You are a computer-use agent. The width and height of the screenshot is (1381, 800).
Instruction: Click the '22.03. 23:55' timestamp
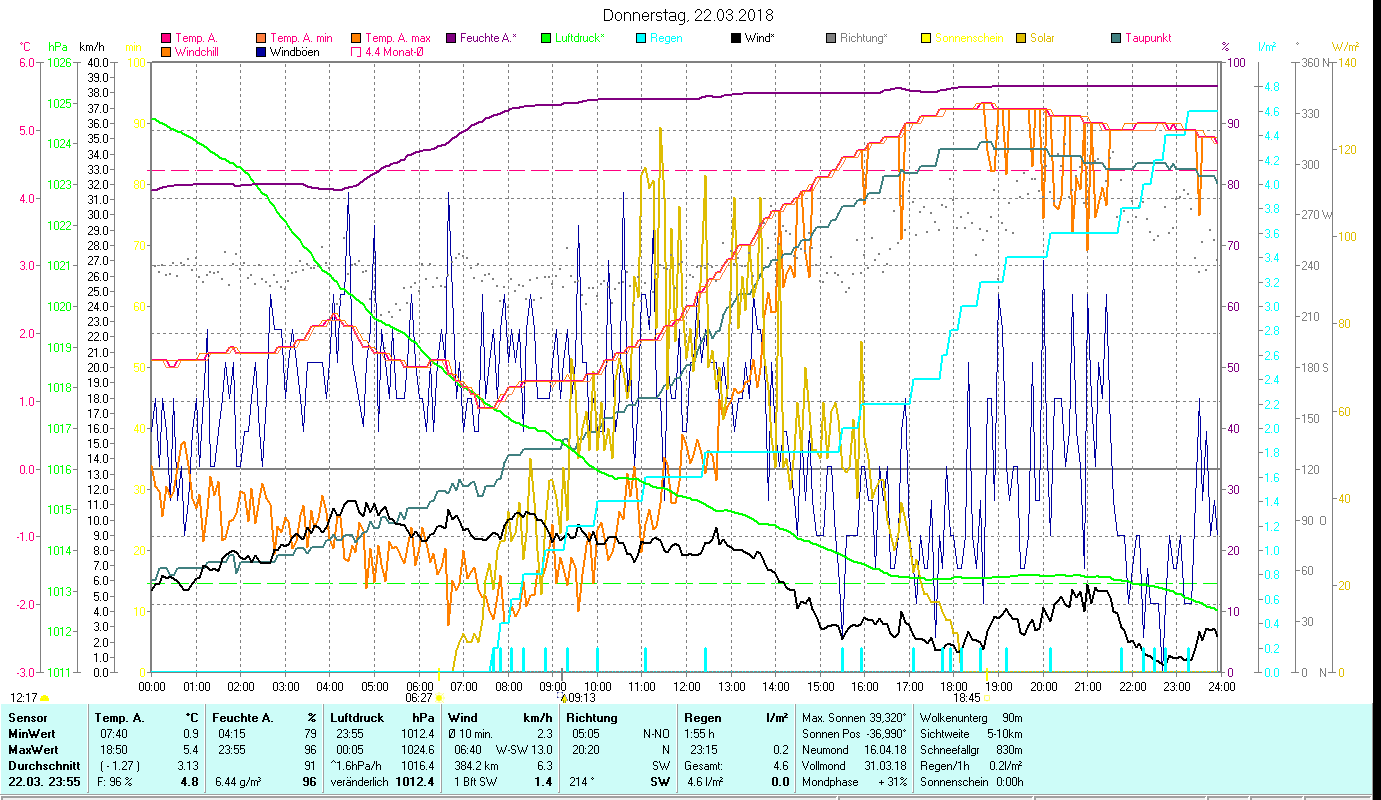tap(43, 782)
